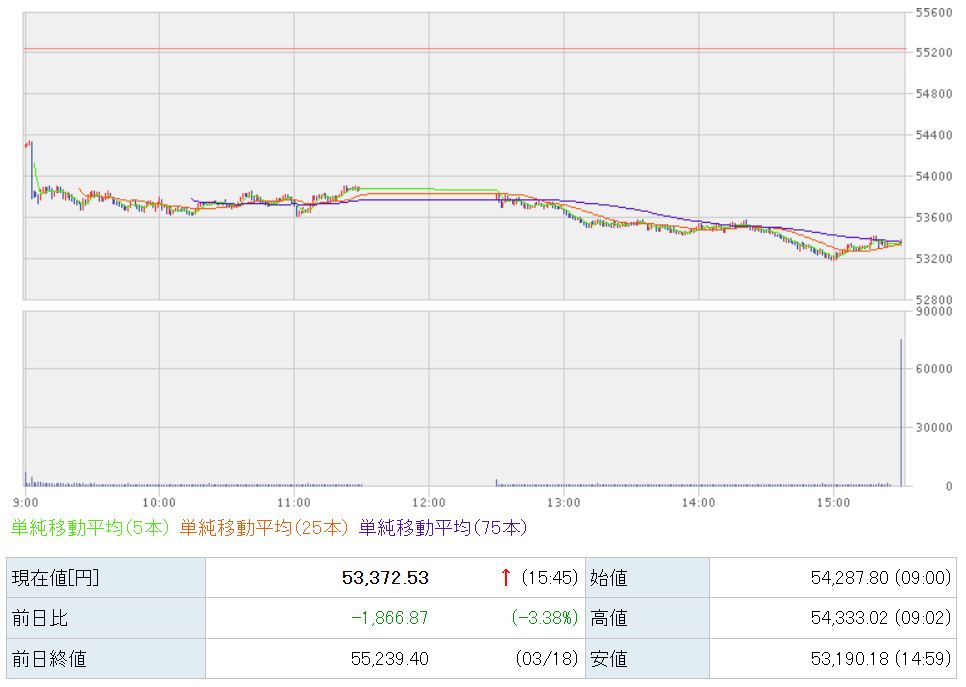Select the orange 単純移動平均(25本) legend label
The width and height of the screenshot is (966, 687).
[x=265, y=527]
